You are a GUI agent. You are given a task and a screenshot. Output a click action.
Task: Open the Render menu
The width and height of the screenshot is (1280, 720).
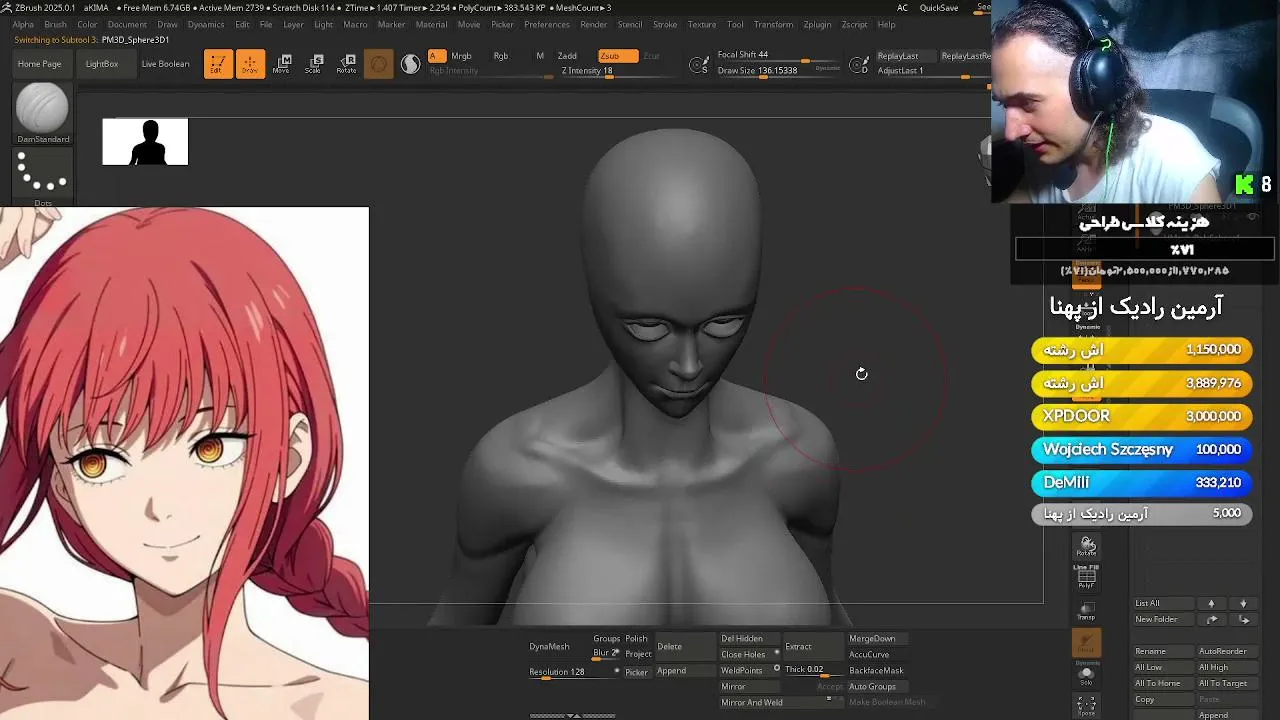pyautogui.click(x=594, y=24)
